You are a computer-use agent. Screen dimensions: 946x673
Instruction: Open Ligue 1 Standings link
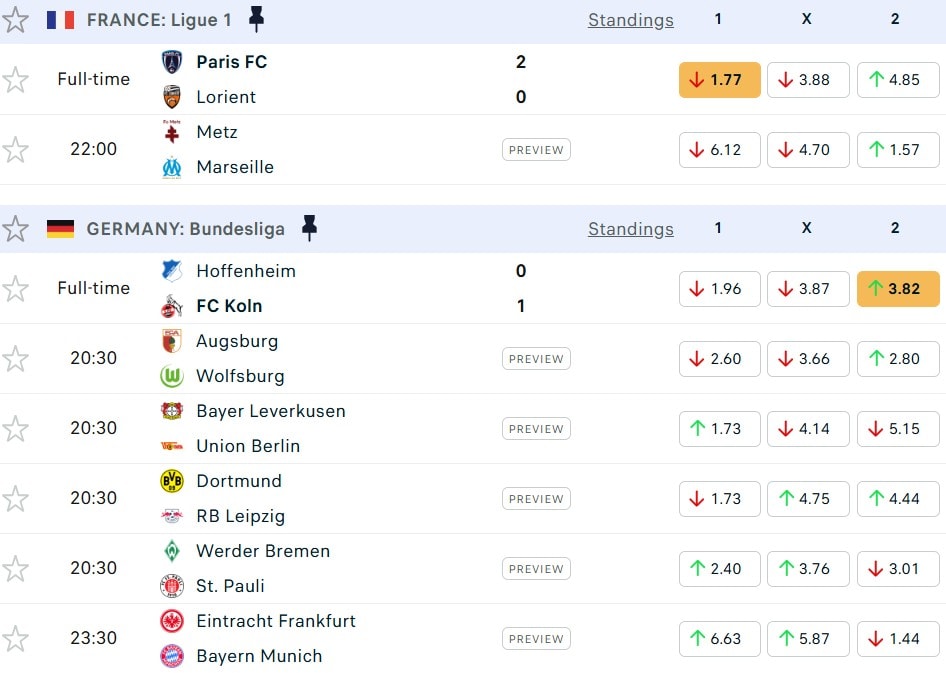point(630,20)
